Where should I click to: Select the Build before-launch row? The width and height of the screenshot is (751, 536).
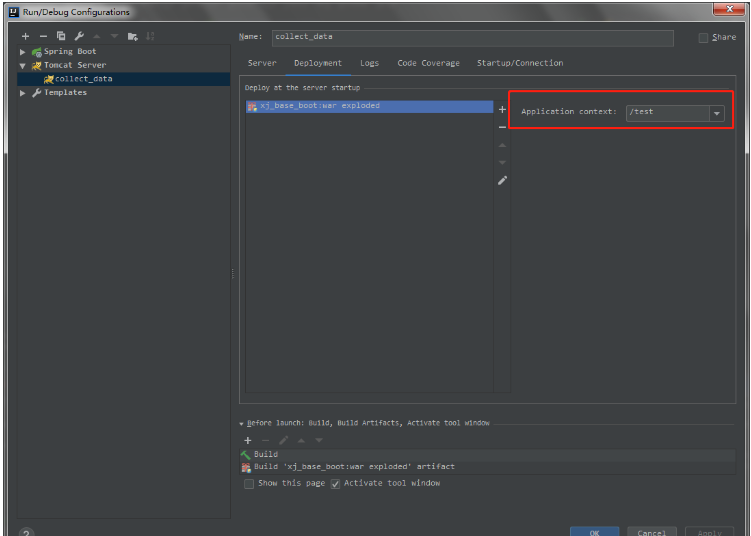point(487,454)
